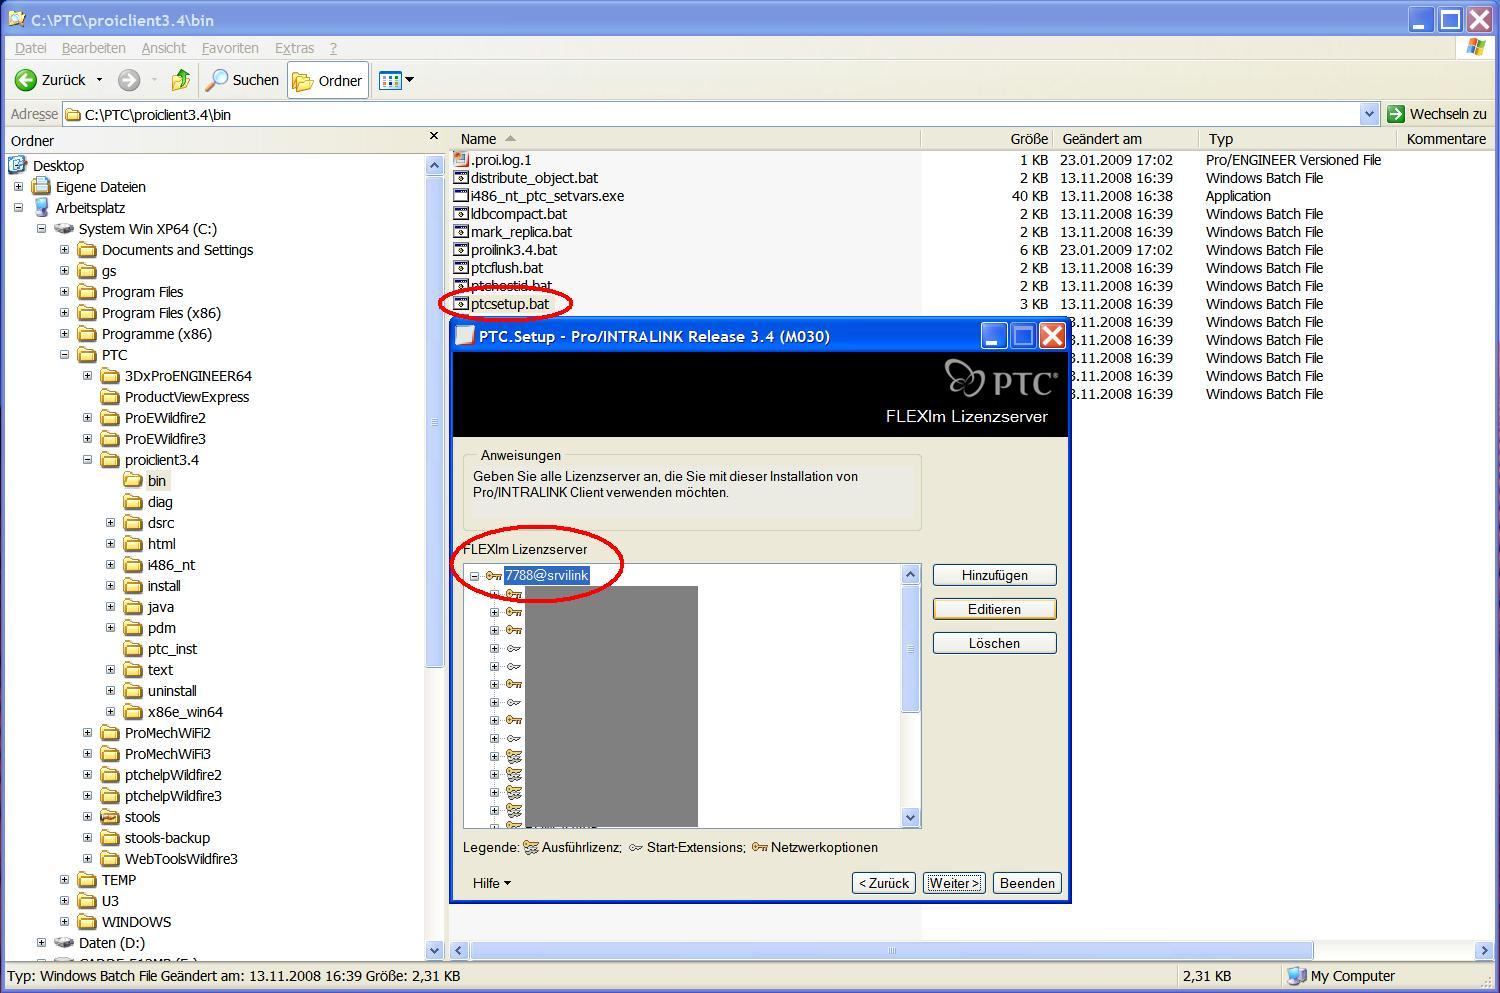Collapse System Win XP64 (C:) node
Viewport: 1500px width, 993px height.
click(41, 229)
